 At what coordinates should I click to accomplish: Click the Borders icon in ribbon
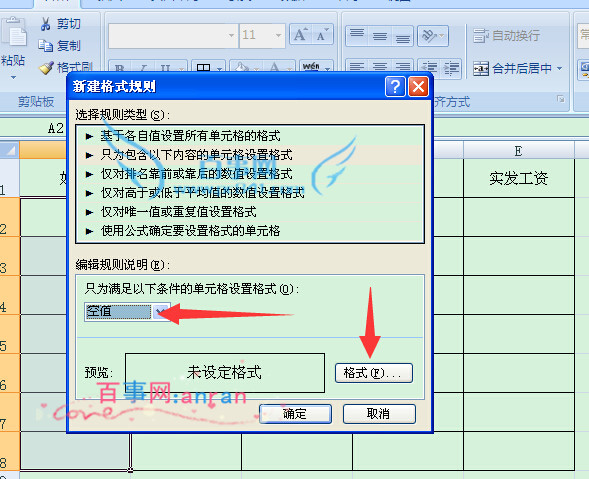[x=204, y=68]
